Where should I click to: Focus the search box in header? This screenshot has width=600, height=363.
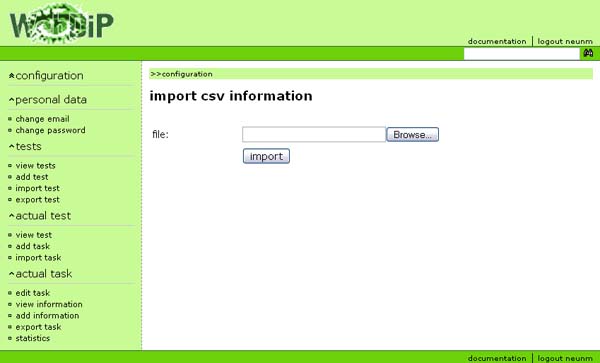pos(522,54)
